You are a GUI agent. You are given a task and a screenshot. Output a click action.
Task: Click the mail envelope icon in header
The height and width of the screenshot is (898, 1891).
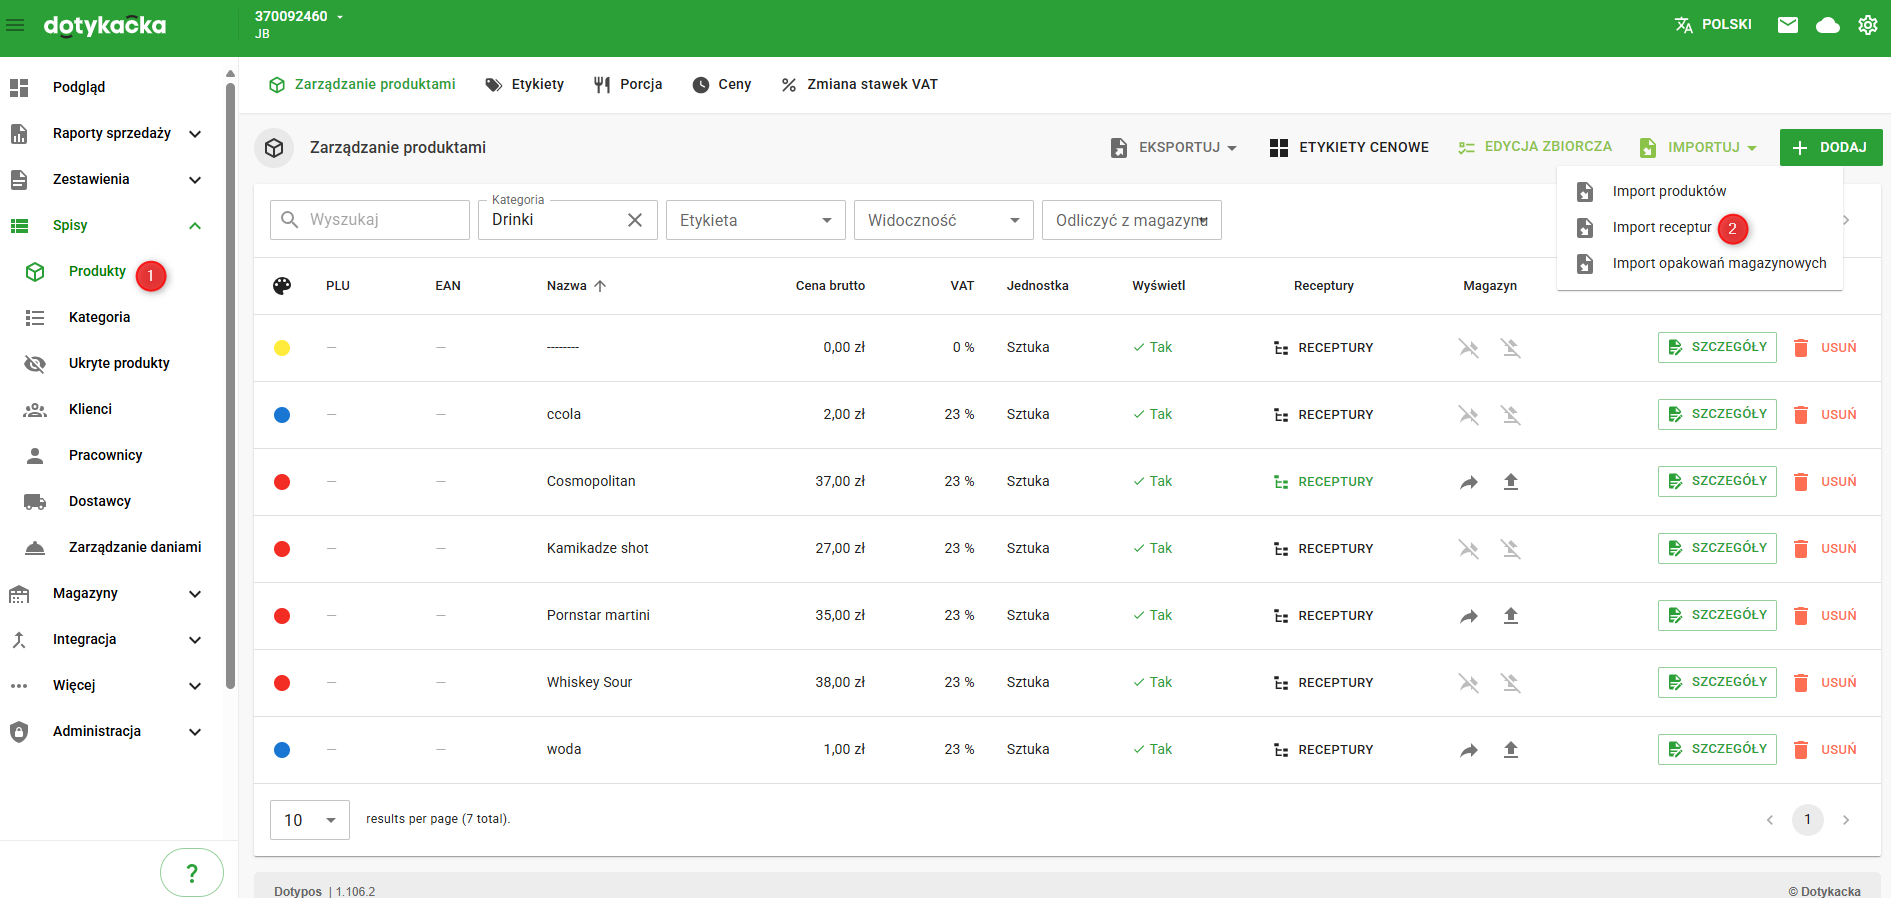click(1787, 25)
